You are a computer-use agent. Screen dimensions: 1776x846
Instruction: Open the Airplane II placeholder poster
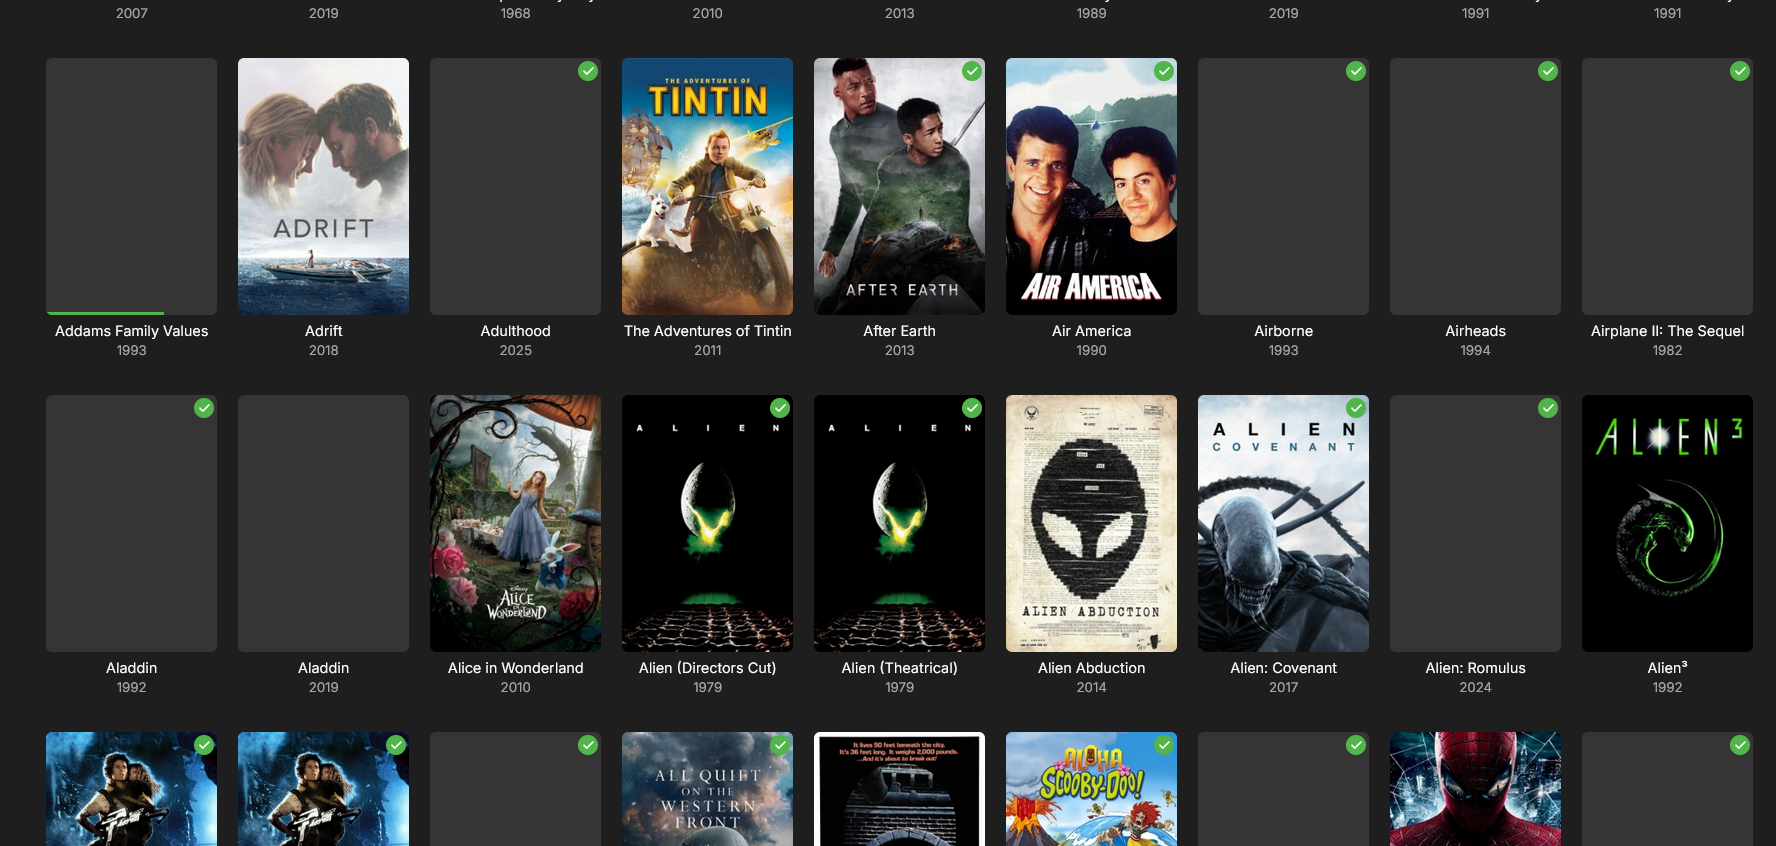click(1667, 186)
